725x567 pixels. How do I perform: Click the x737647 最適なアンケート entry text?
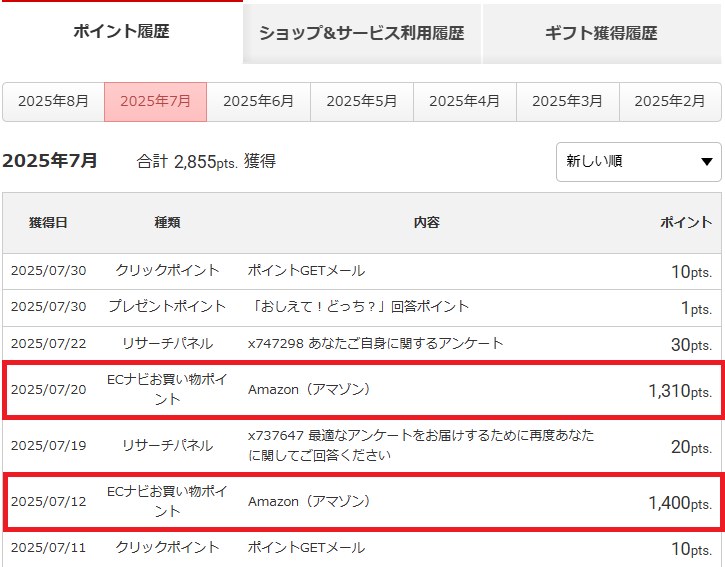[421, 445]
